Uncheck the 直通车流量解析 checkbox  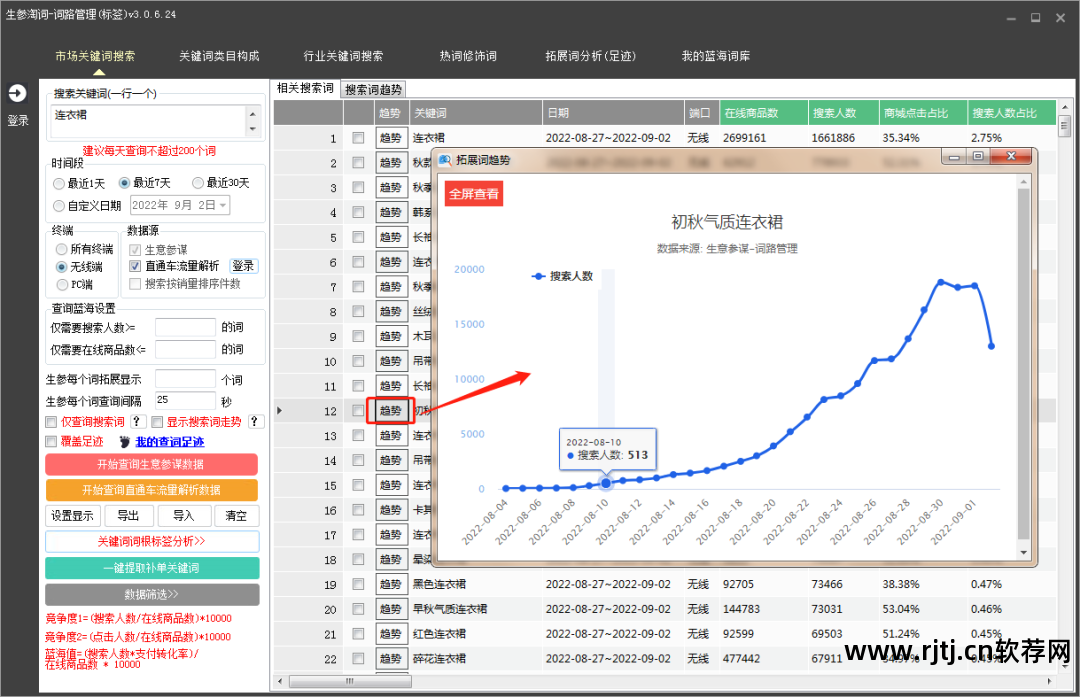[x=135, y=266]
